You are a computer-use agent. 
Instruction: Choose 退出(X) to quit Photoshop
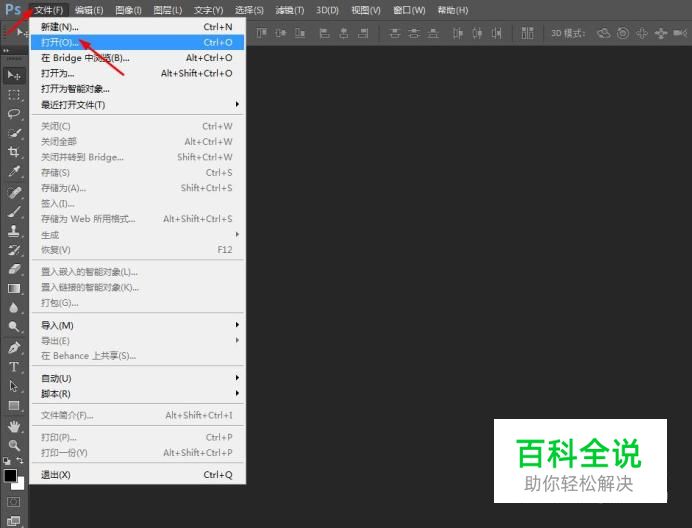[x=137, y=475]
